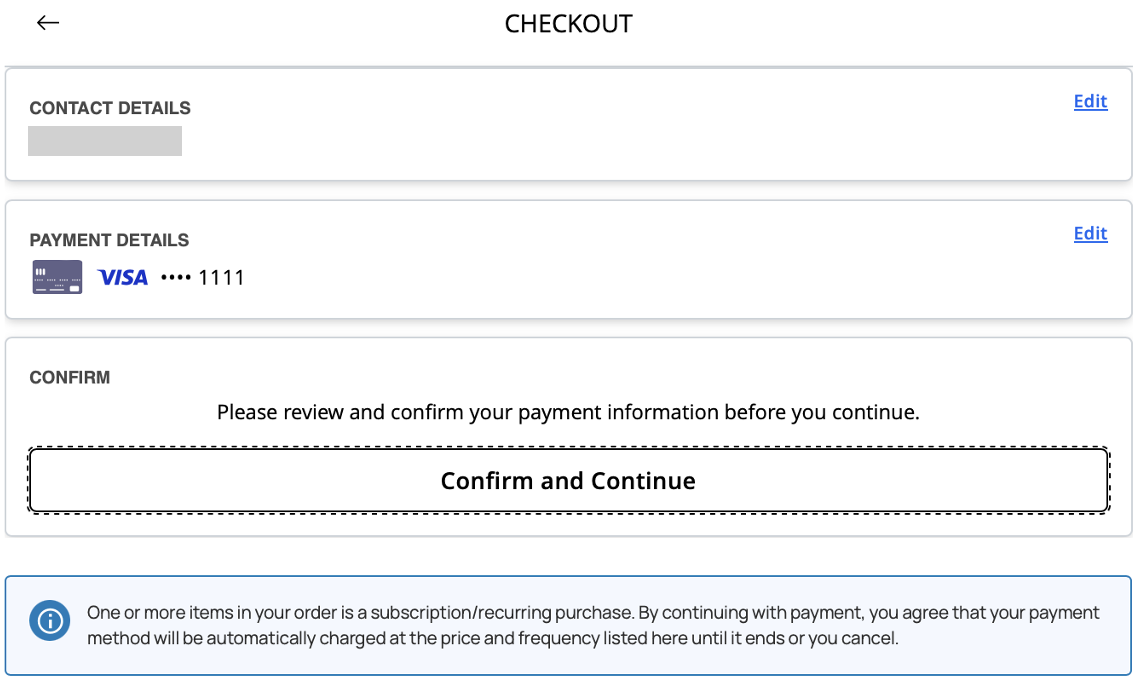1138x682 pixels.
Task: Click the CHECKOUT page title
Action: 568,24
